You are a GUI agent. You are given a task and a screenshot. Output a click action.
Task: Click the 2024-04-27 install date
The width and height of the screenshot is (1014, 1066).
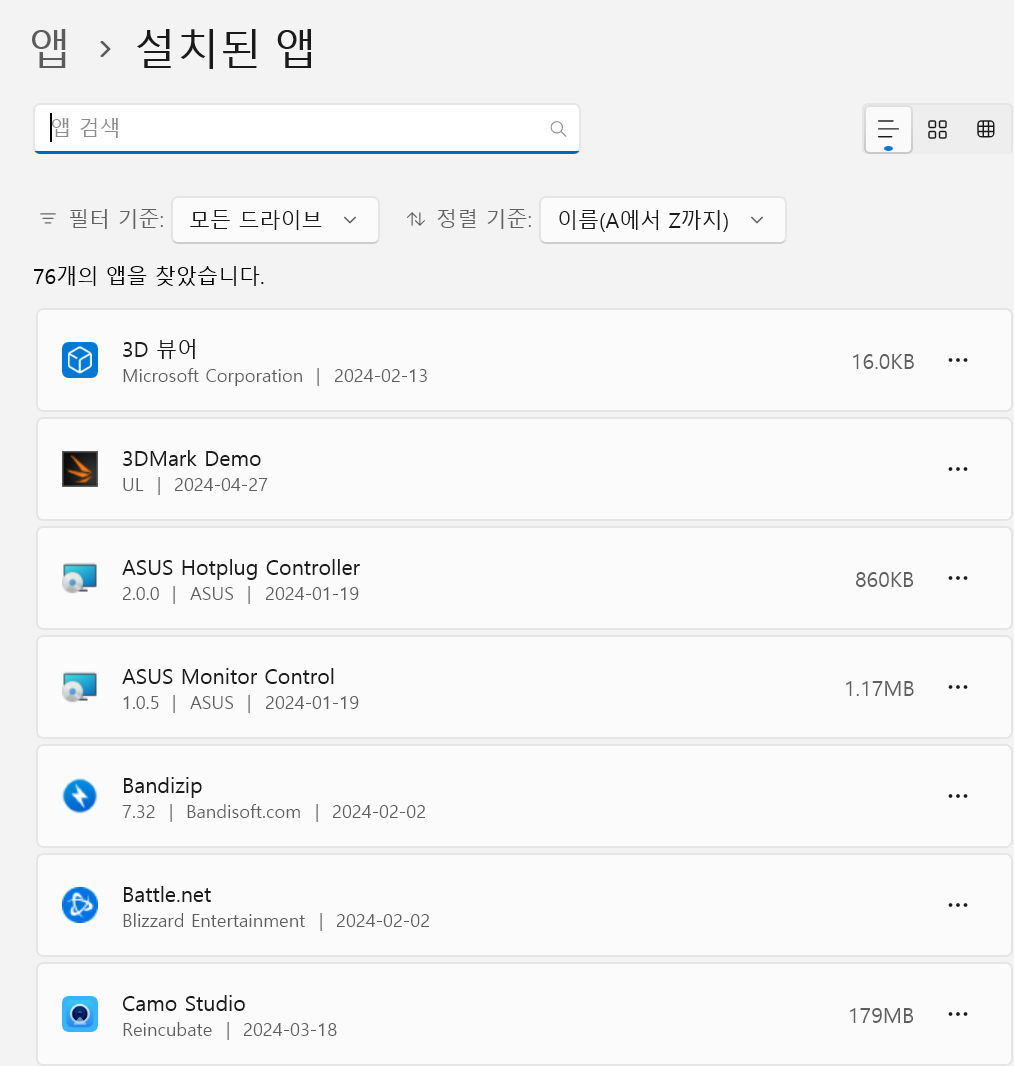tap(221, 485)
